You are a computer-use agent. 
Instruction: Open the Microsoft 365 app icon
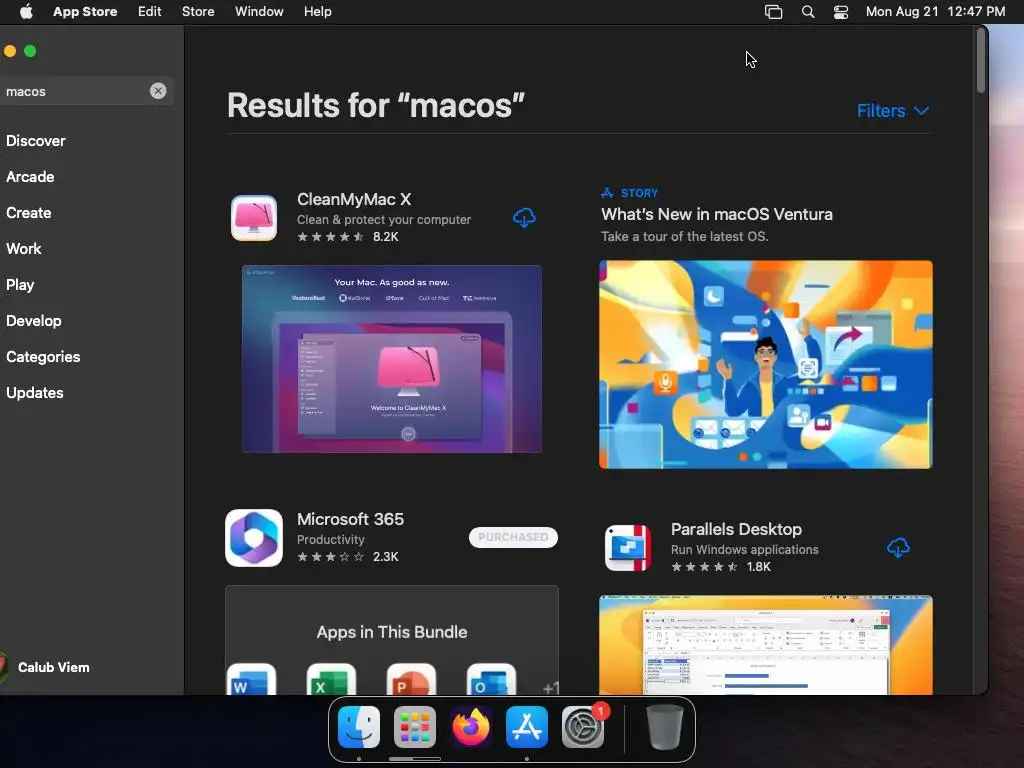[254, 537]
